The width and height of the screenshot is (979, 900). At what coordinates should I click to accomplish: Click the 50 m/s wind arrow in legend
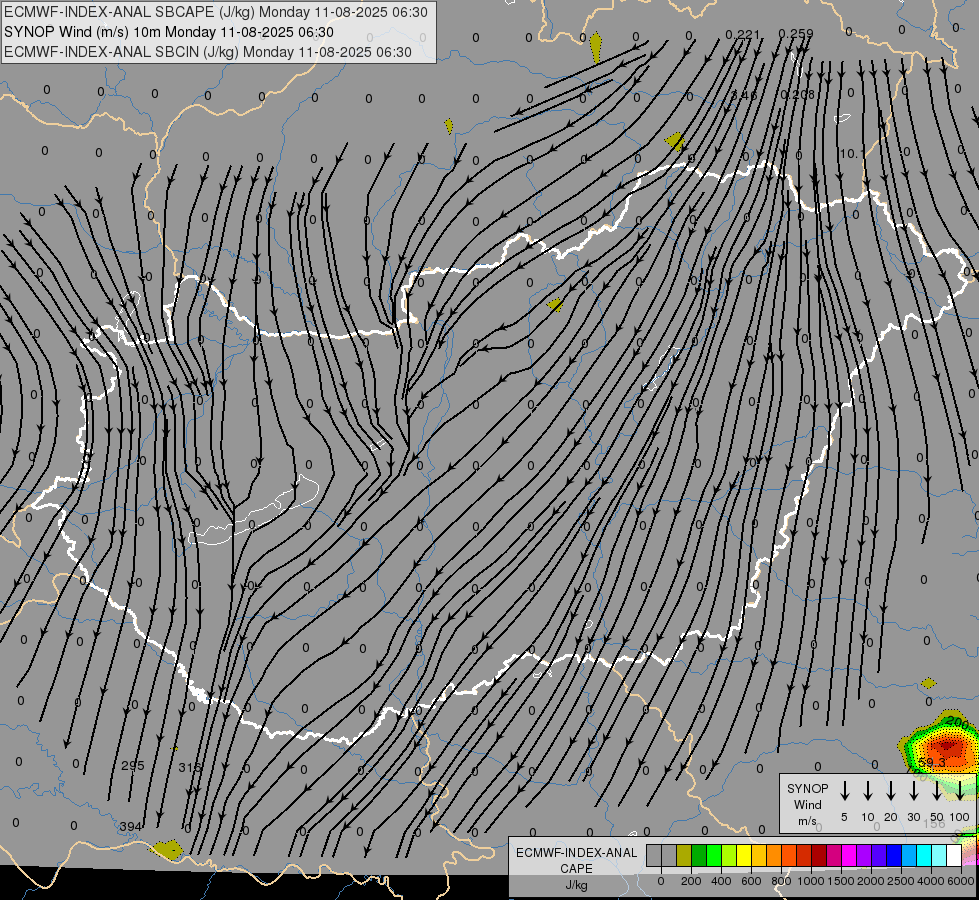(x=937, y=791)
